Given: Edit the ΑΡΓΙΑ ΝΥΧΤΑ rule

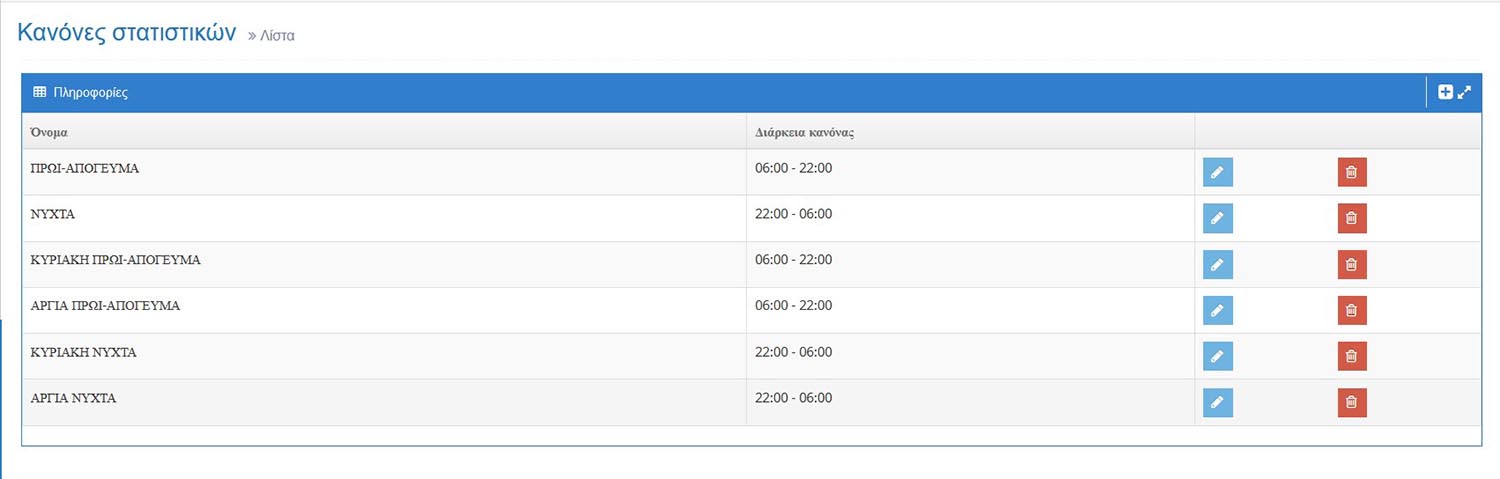Looking at the screenshot, I should coord(1217,402).
